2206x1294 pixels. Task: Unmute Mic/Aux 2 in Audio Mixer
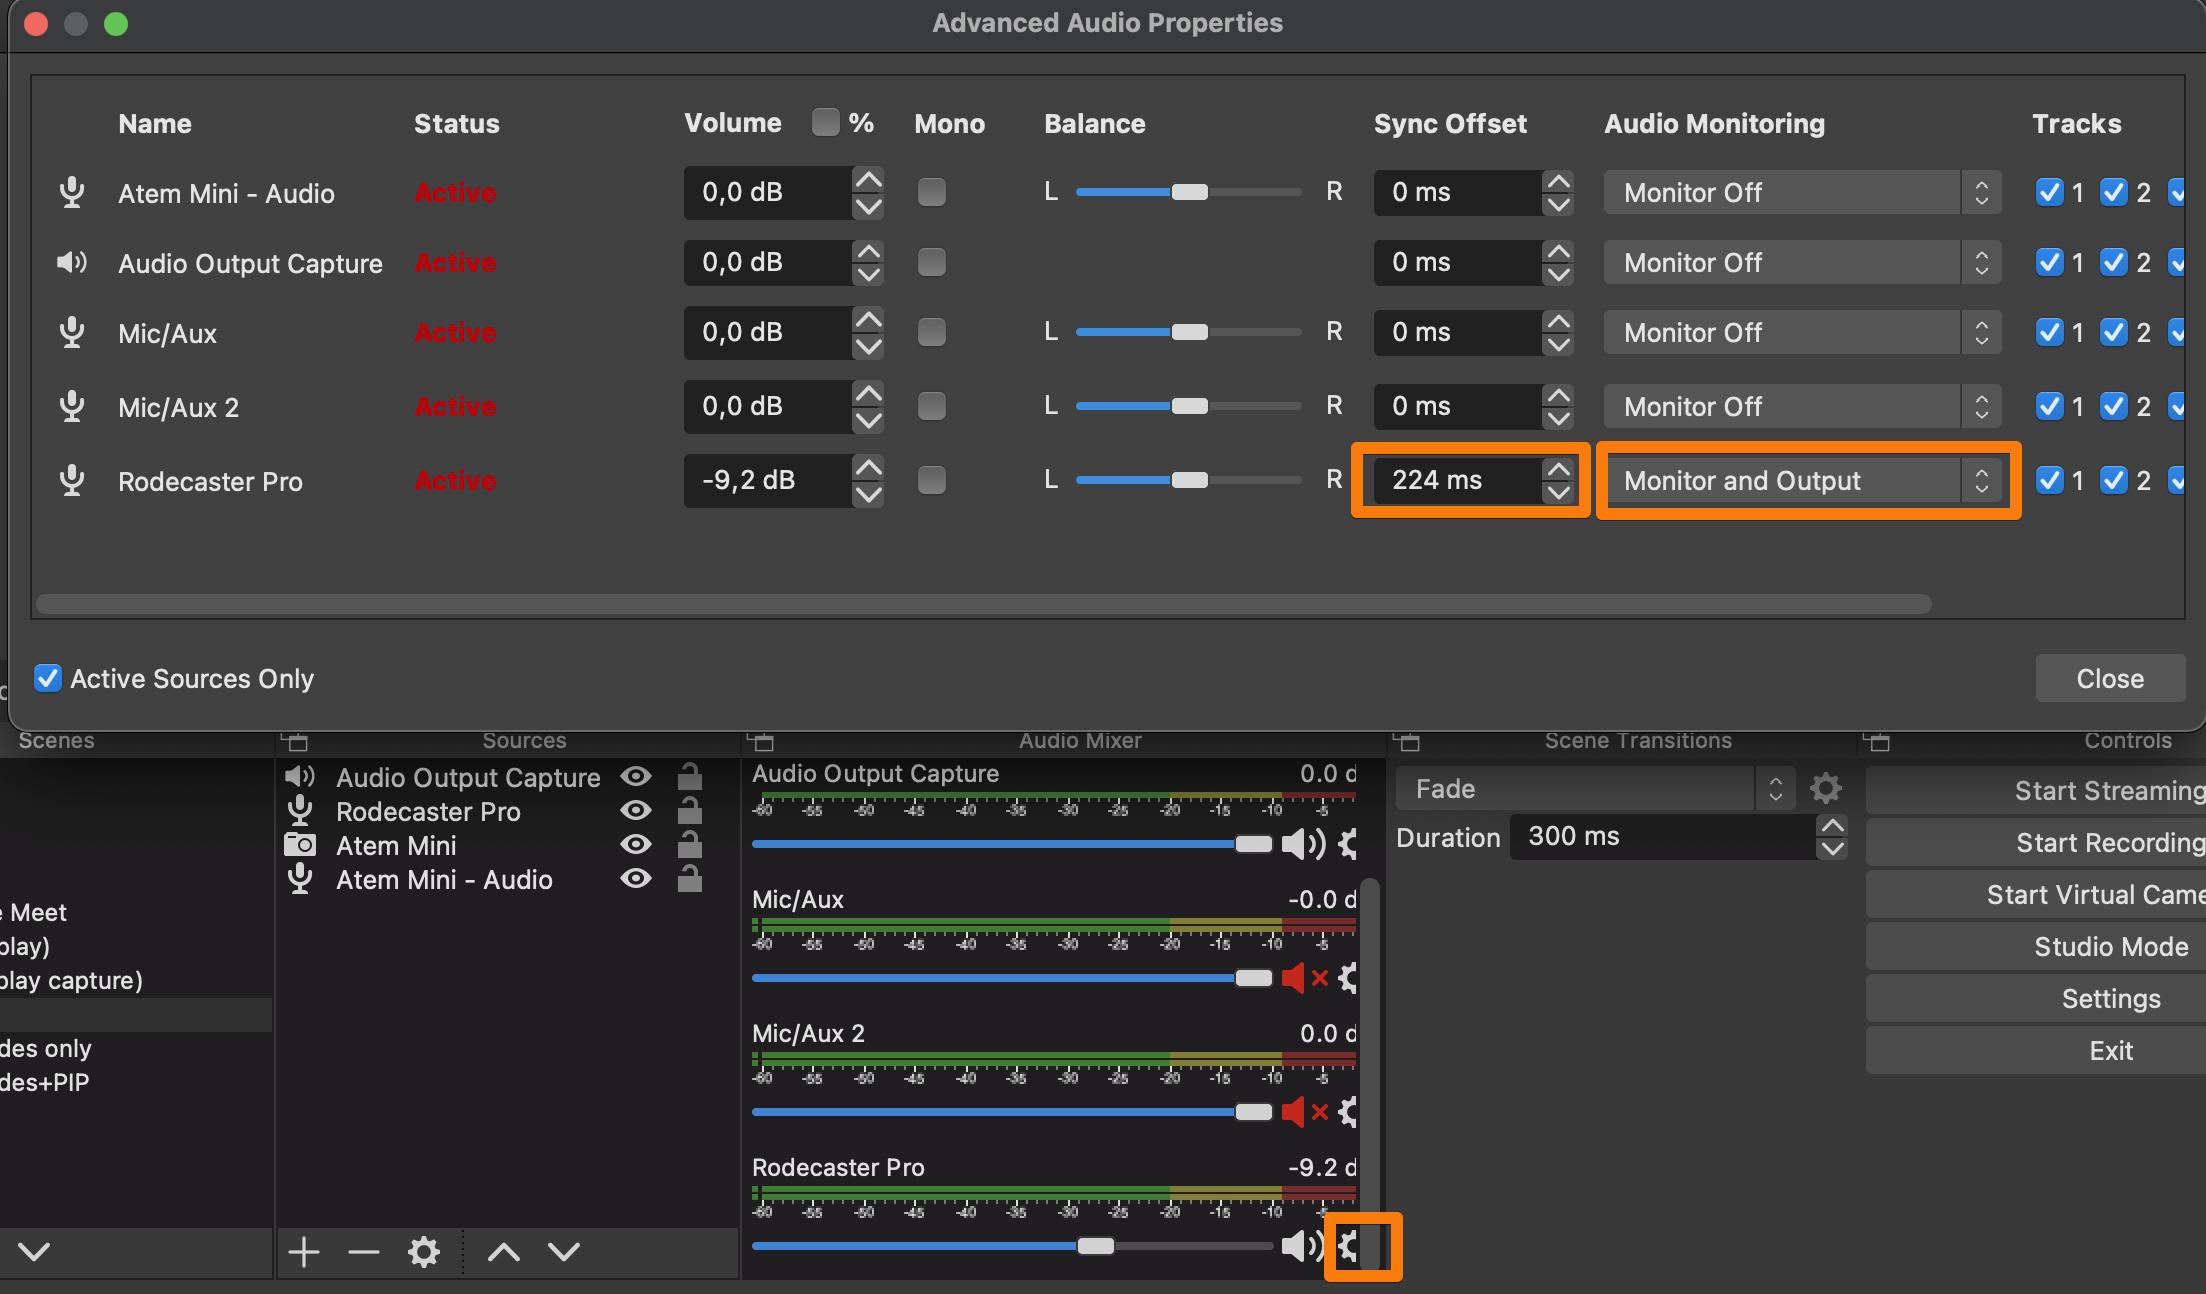point(1294,1112)
